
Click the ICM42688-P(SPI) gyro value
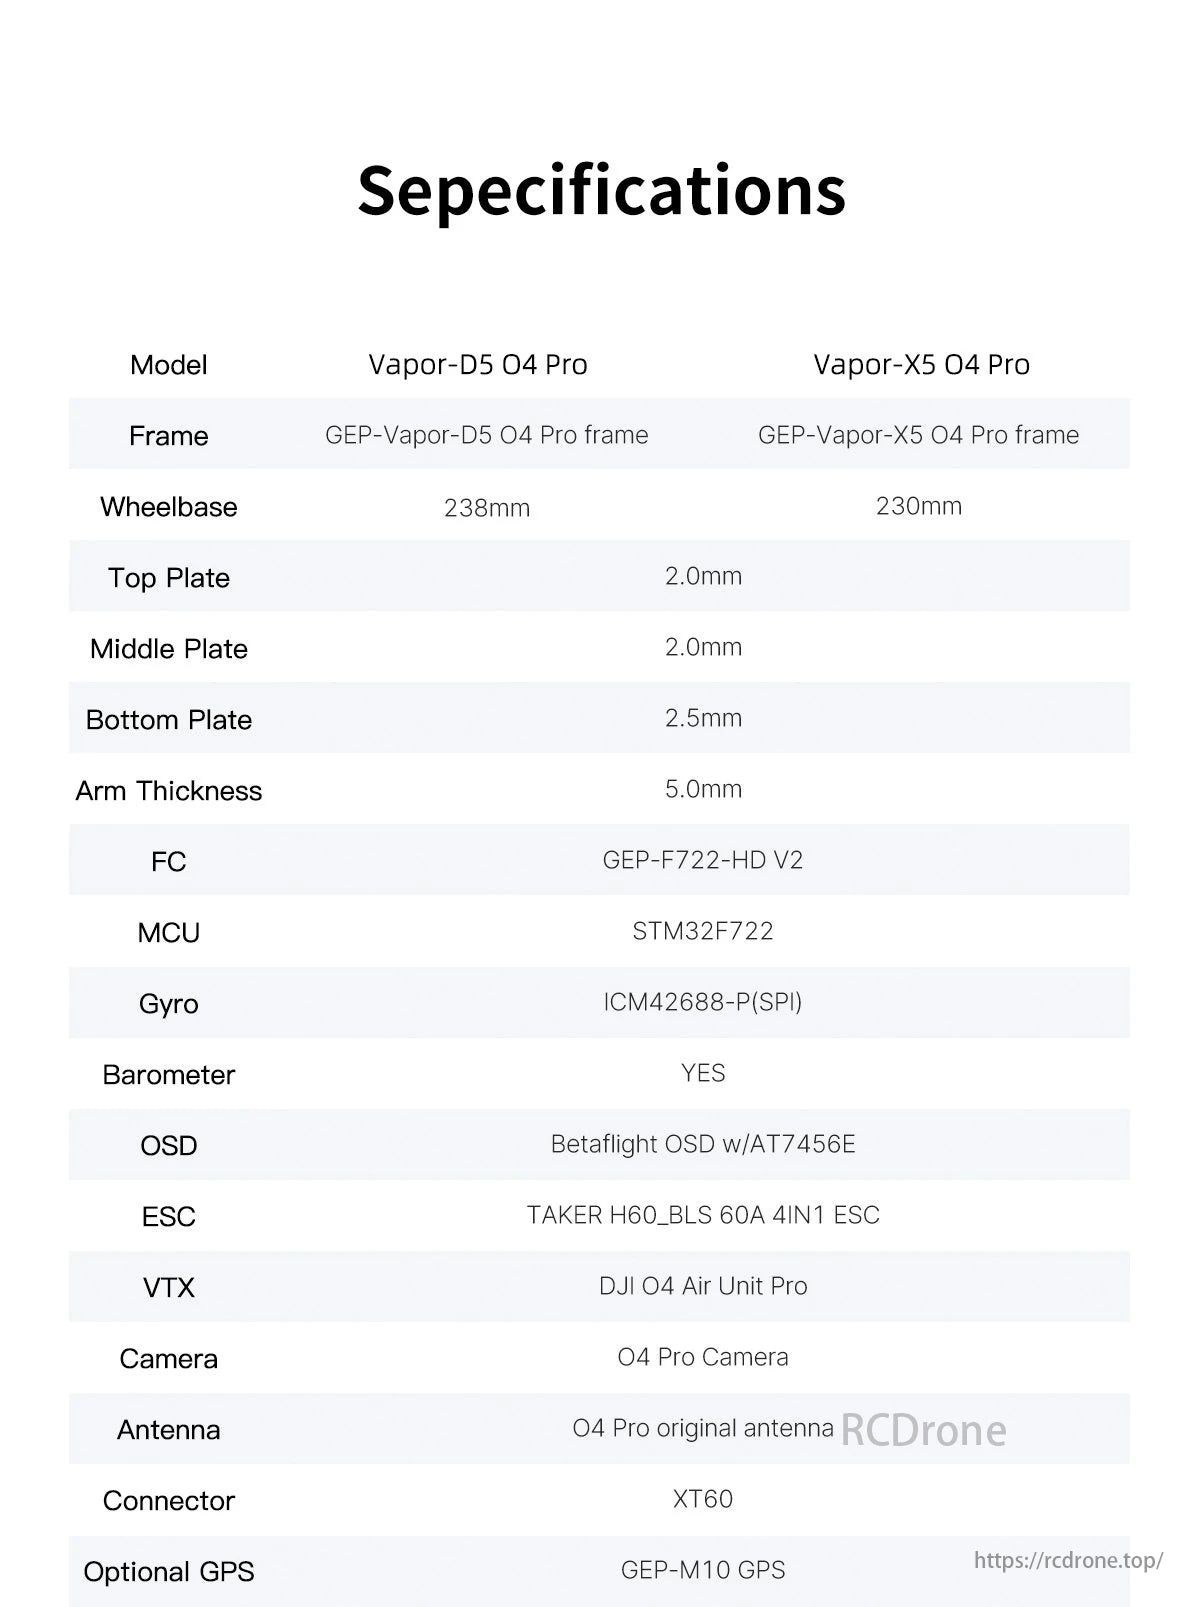tap(703, 1002)
